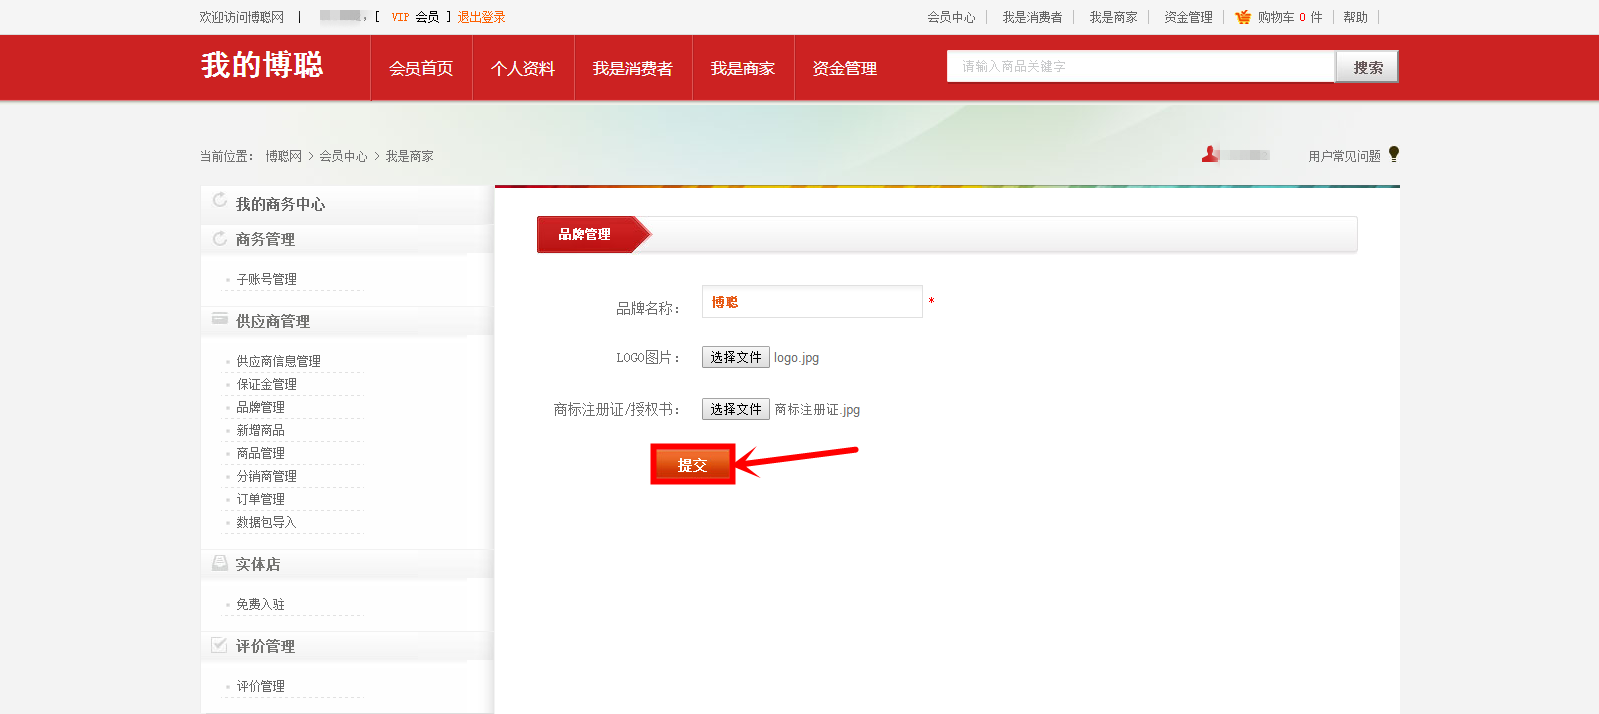Open 我是消费者 in the main navigation
Screen dimensions: 1599x714
click(632, 68)
